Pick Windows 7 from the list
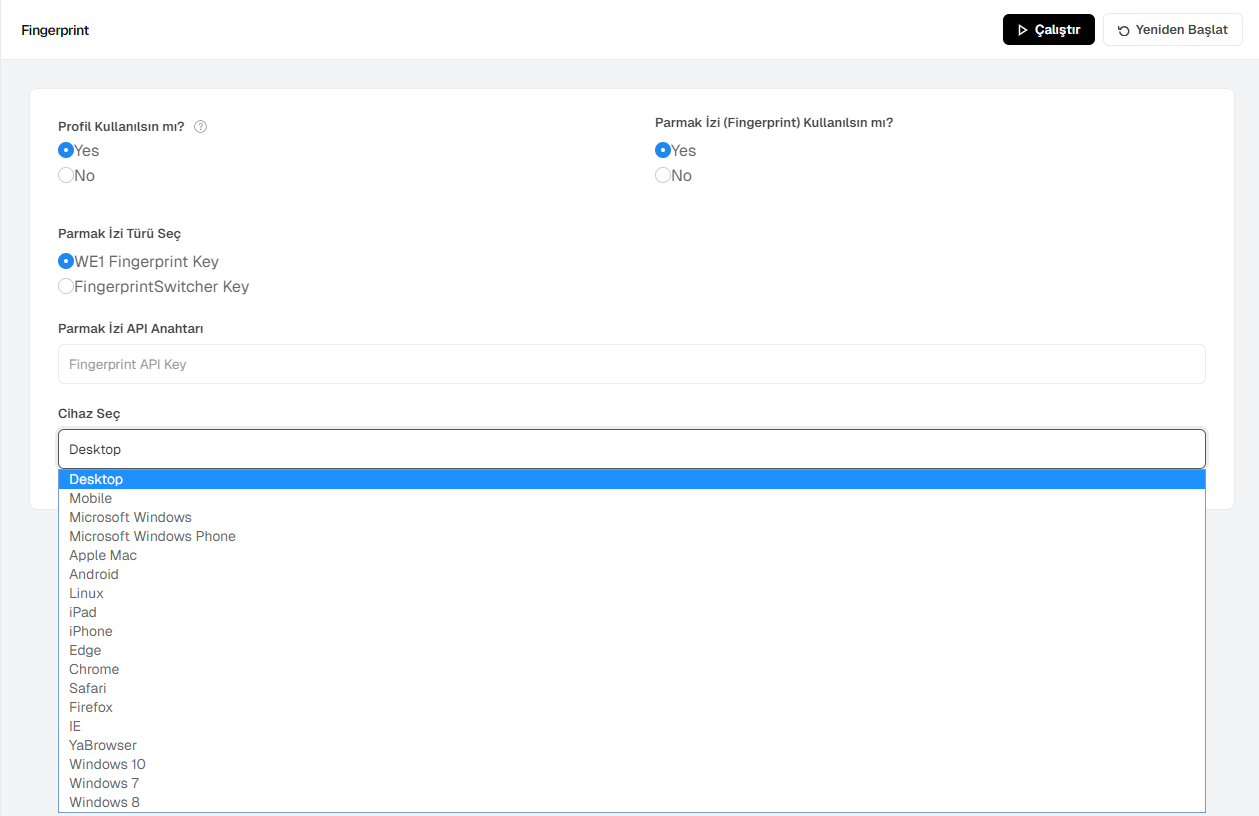Viewport: 1259px width, 816px height. coord(632,783)
